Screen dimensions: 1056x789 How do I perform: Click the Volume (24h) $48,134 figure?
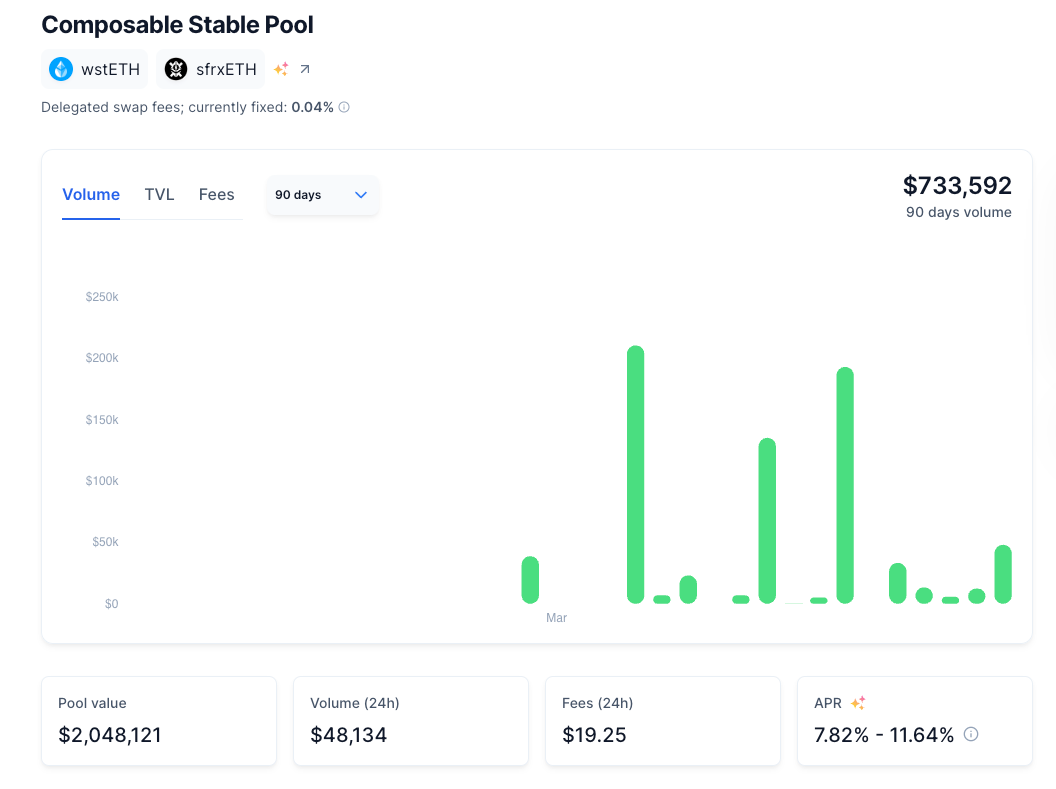click(x=349, y=734)
